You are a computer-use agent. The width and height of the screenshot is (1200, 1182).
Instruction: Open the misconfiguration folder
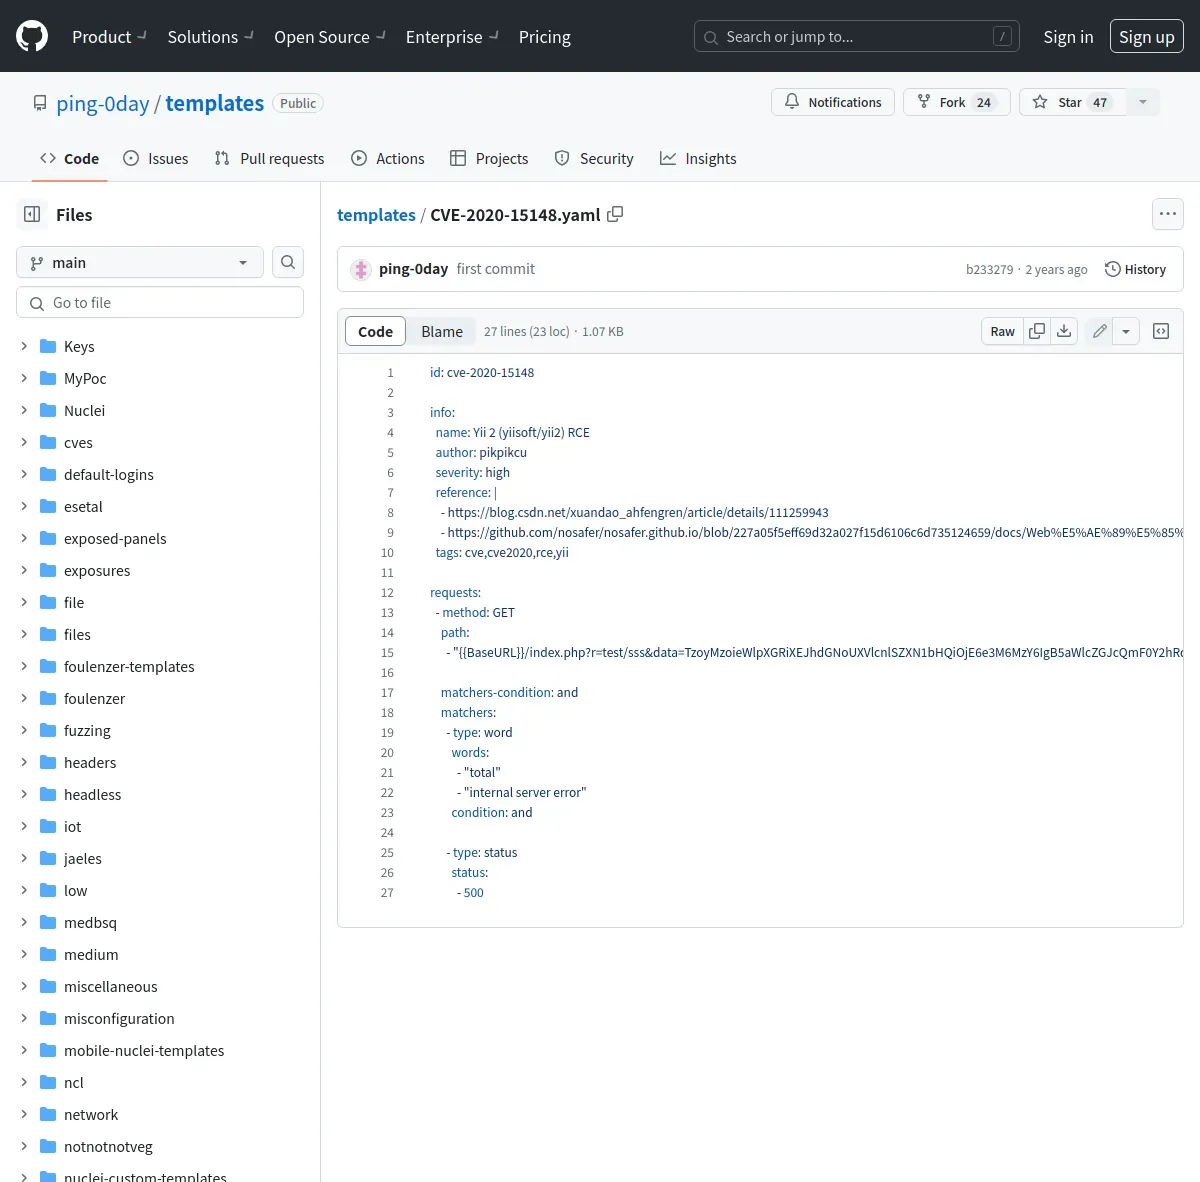click(119, 1018)
